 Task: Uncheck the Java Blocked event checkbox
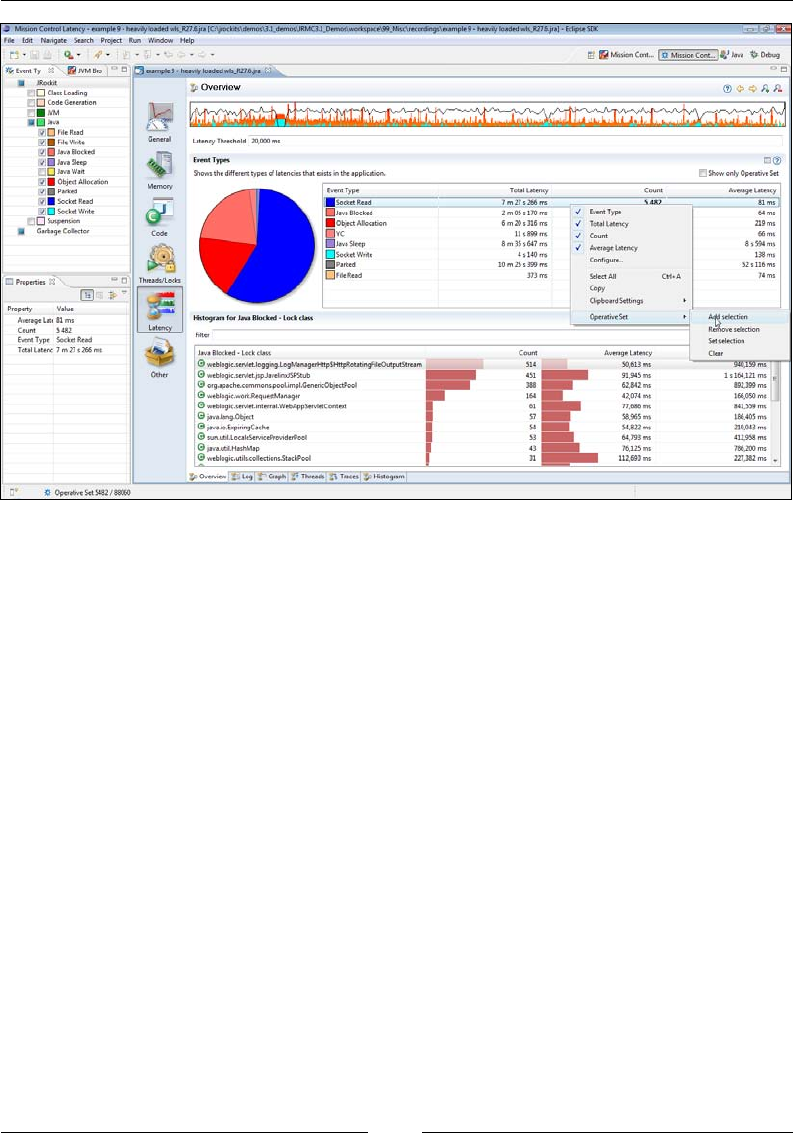tap(42, 152)
